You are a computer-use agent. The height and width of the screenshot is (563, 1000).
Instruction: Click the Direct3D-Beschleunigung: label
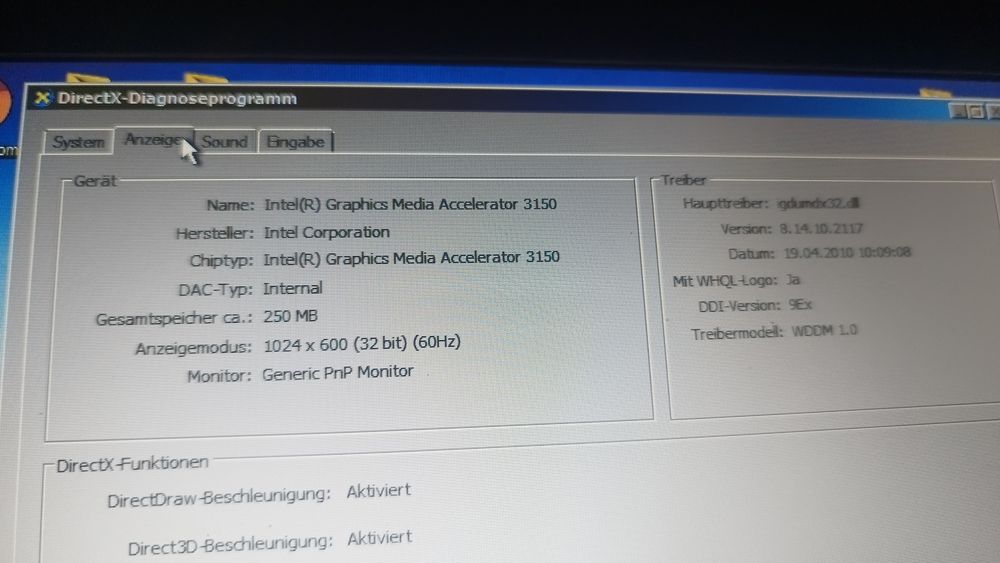(230, 545)
